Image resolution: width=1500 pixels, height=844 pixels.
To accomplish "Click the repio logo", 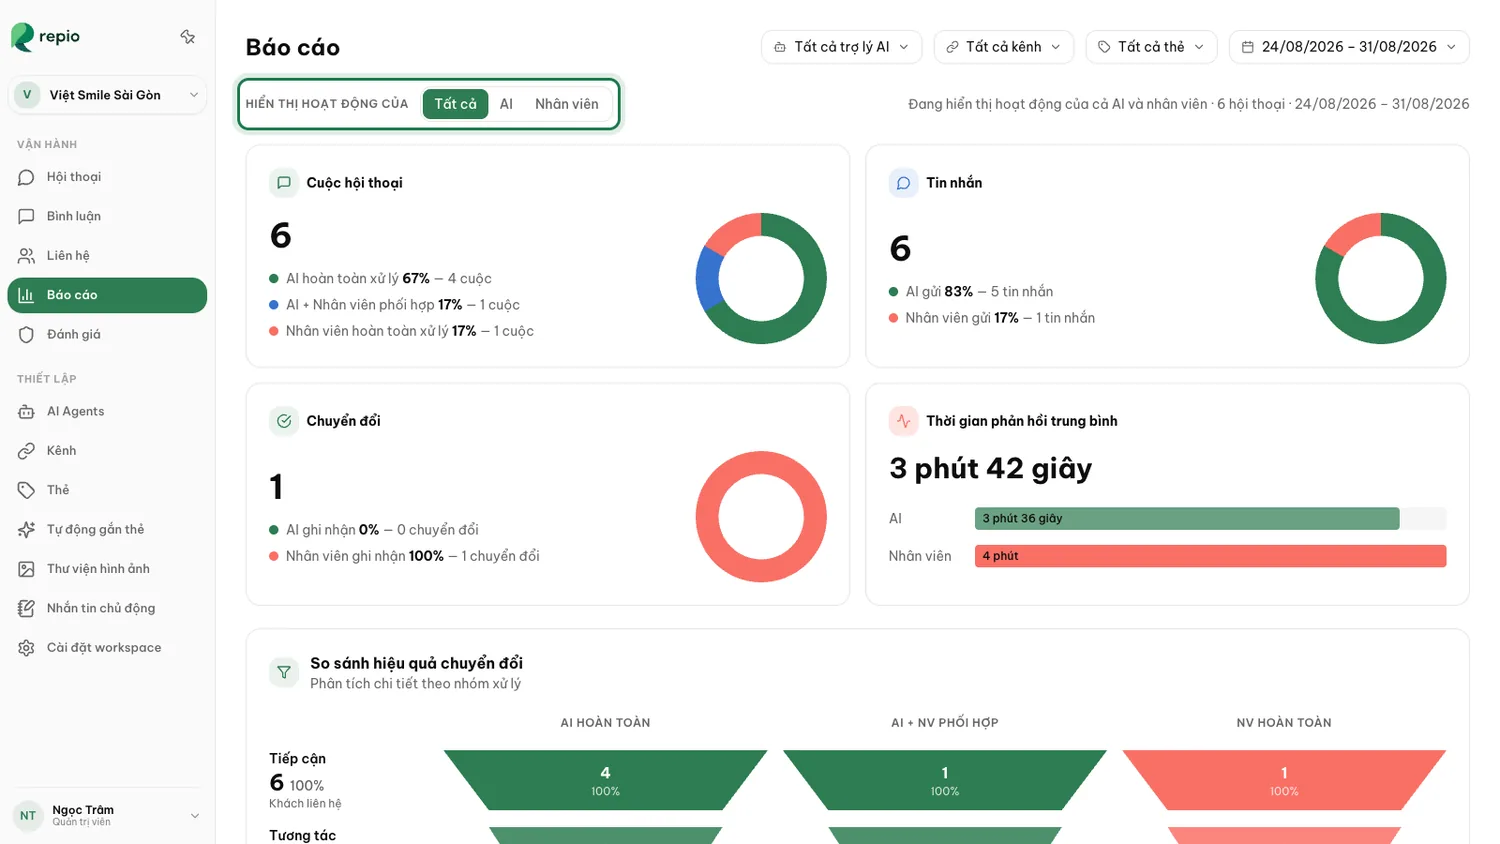I will 46,37.
